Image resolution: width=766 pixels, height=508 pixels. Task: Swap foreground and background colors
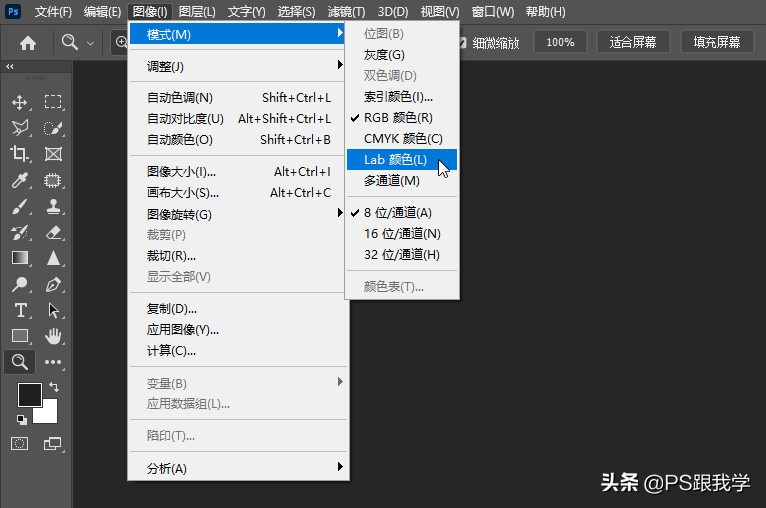[x=54, y=387]
